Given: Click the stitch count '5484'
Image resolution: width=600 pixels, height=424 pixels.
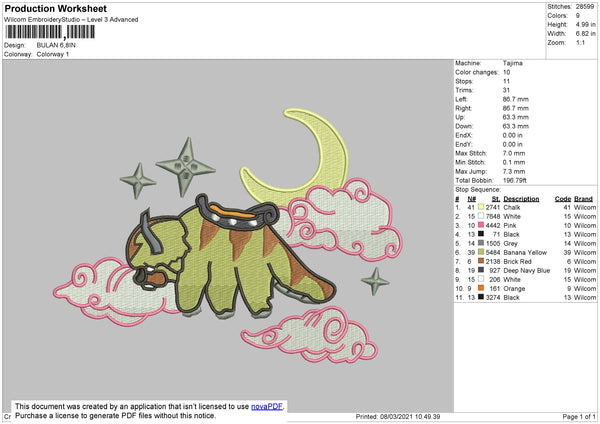Looking at the screenshot, I should 493,253.
